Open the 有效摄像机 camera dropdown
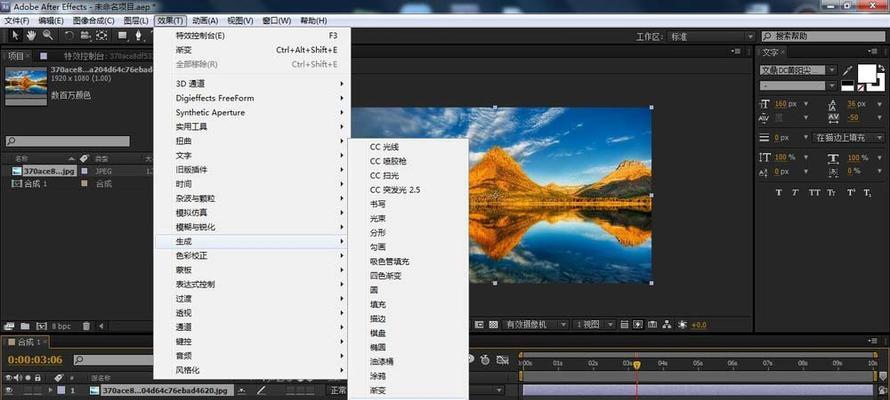 point(535,325)
